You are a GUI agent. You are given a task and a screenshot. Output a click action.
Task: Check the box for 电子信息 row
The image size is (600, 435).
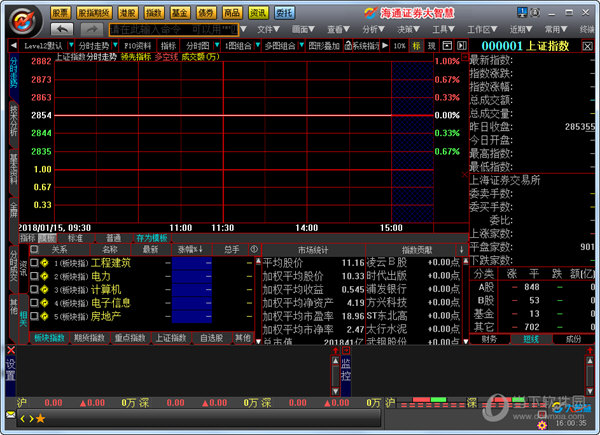[34, 303]
